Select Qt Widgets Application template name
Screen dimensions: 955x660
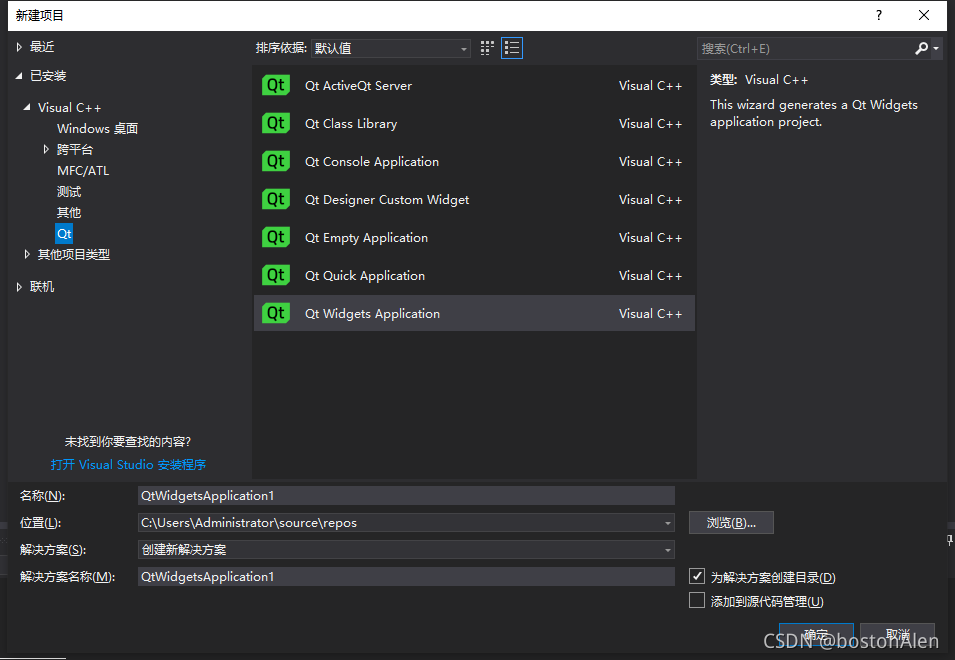(372, 314)
